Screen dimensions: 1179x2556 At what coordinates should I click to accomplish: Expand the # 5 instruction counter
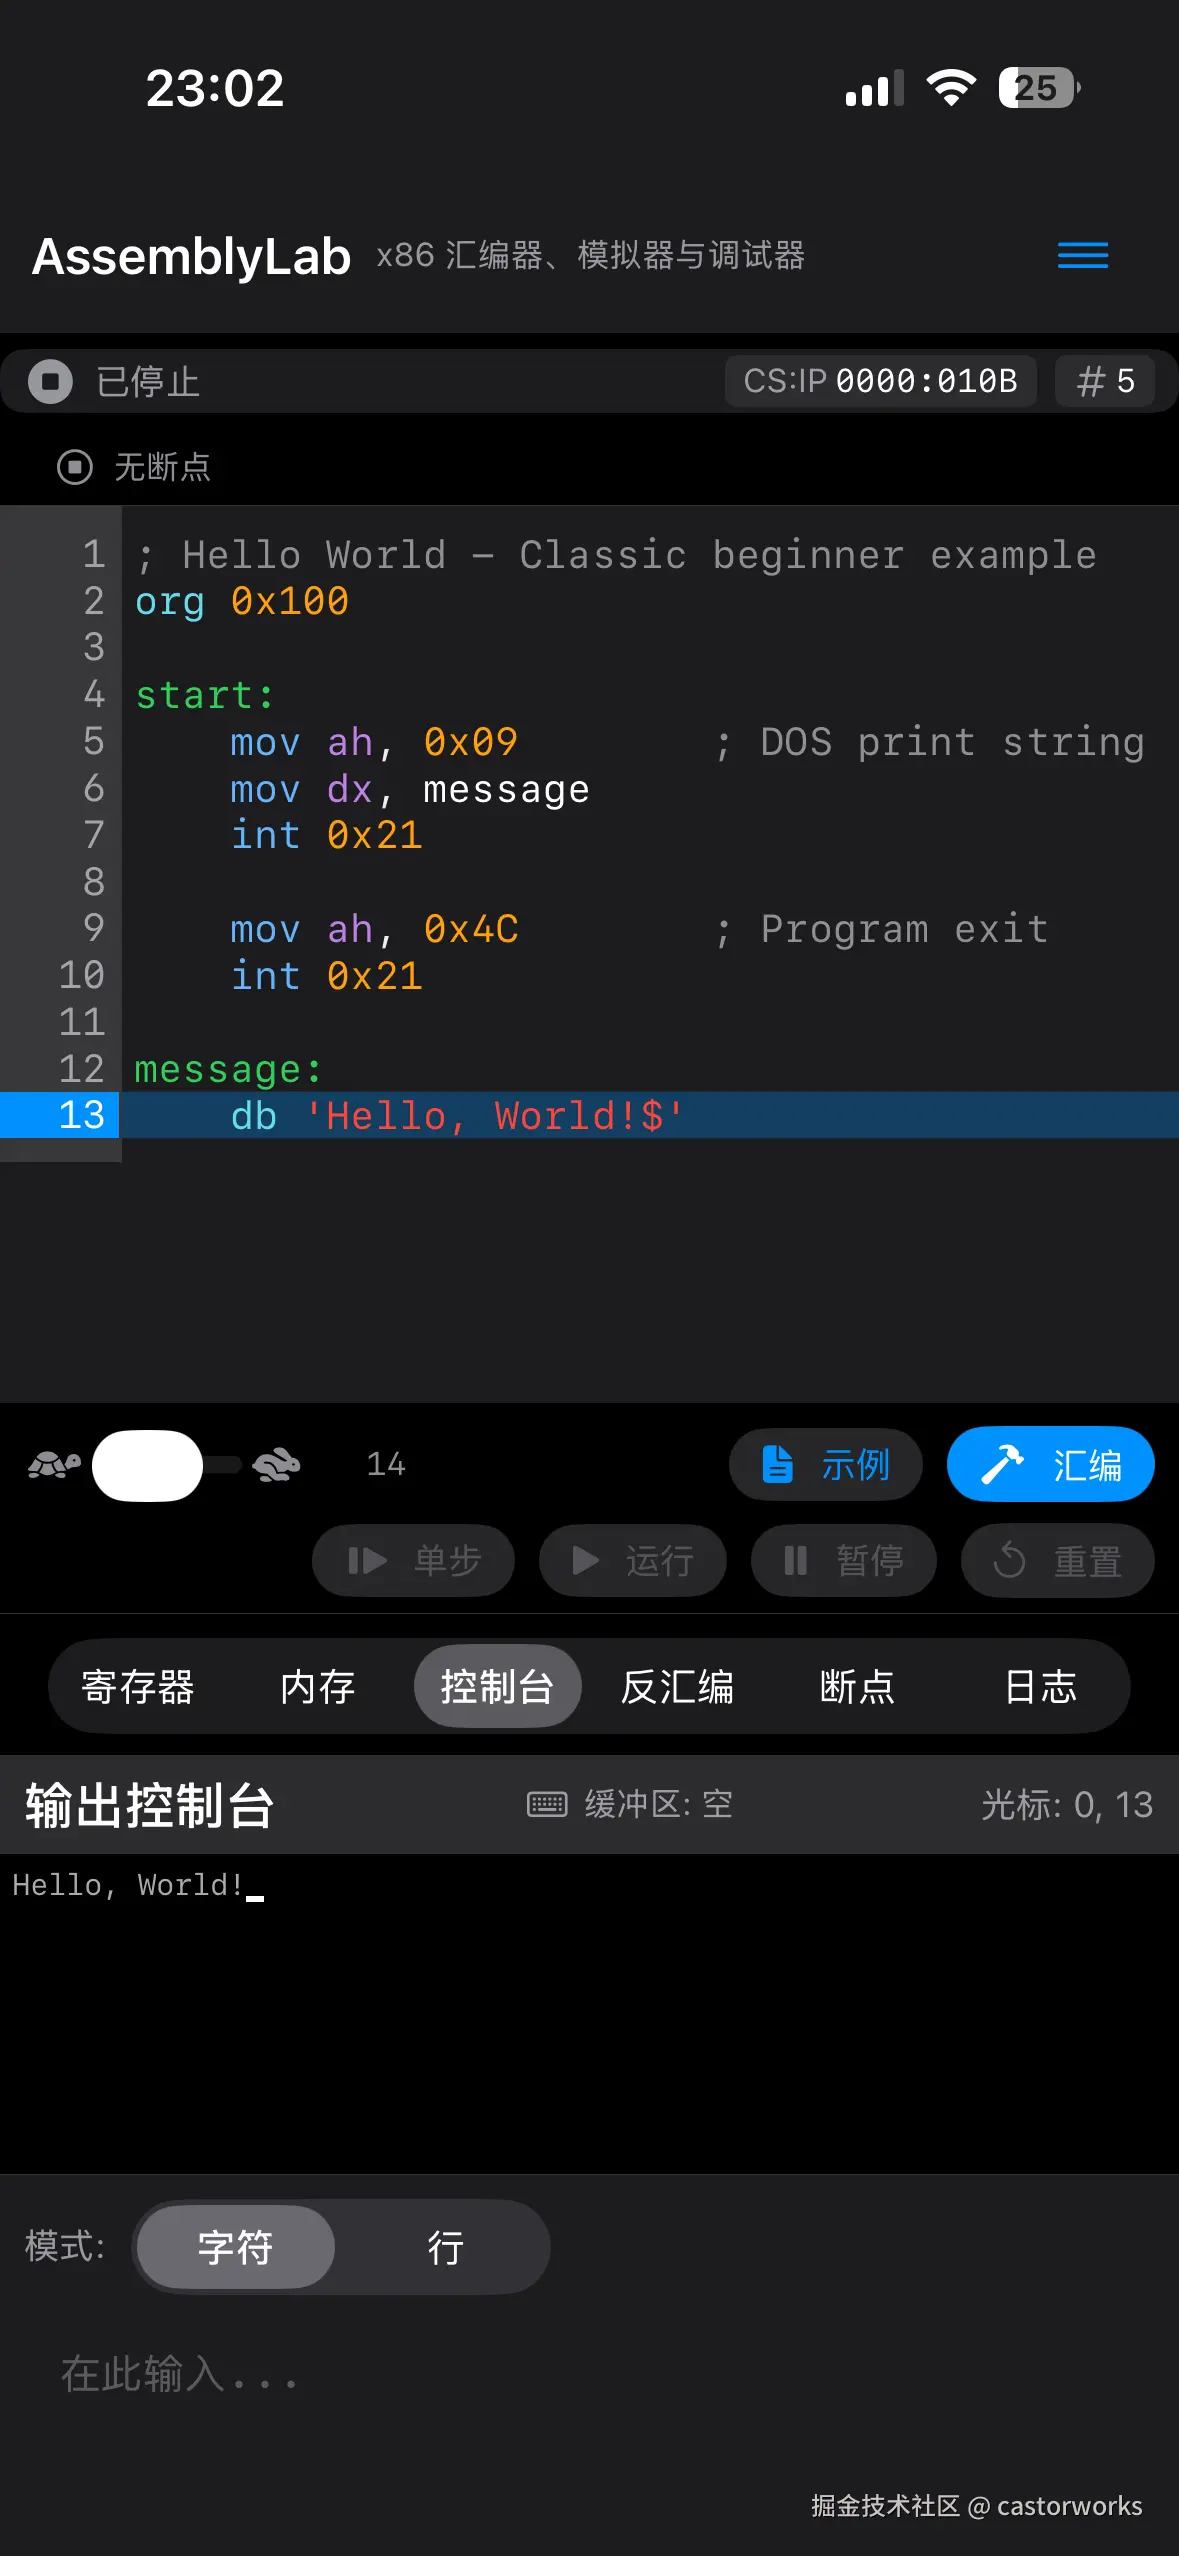[x=1105, y=381]
